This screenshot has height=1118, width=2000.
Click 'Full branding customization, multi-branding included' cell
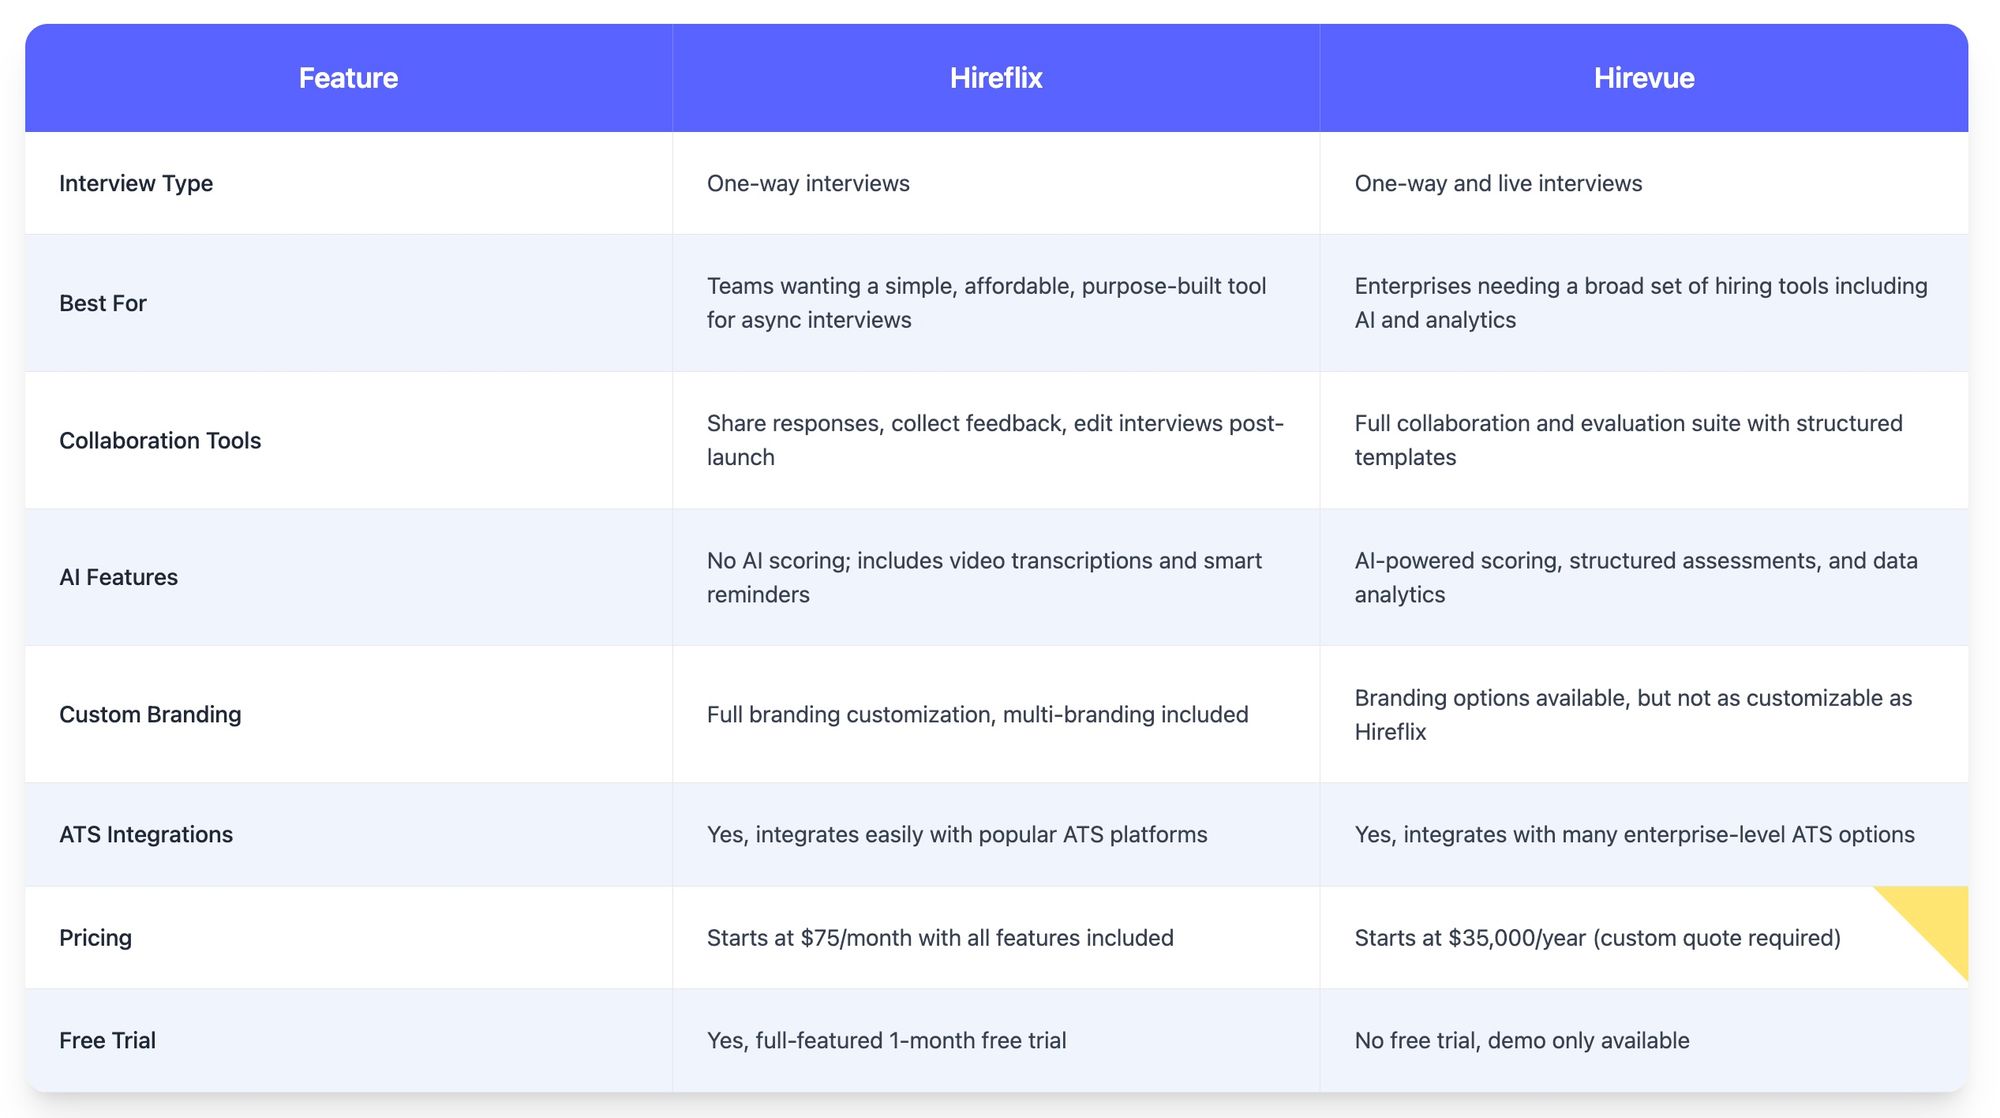[977, 714]
